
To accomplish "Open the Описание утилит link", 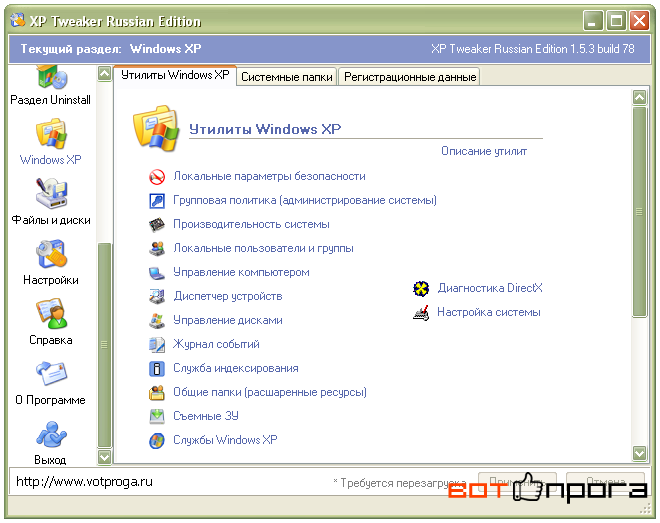I will coord(484,151).
